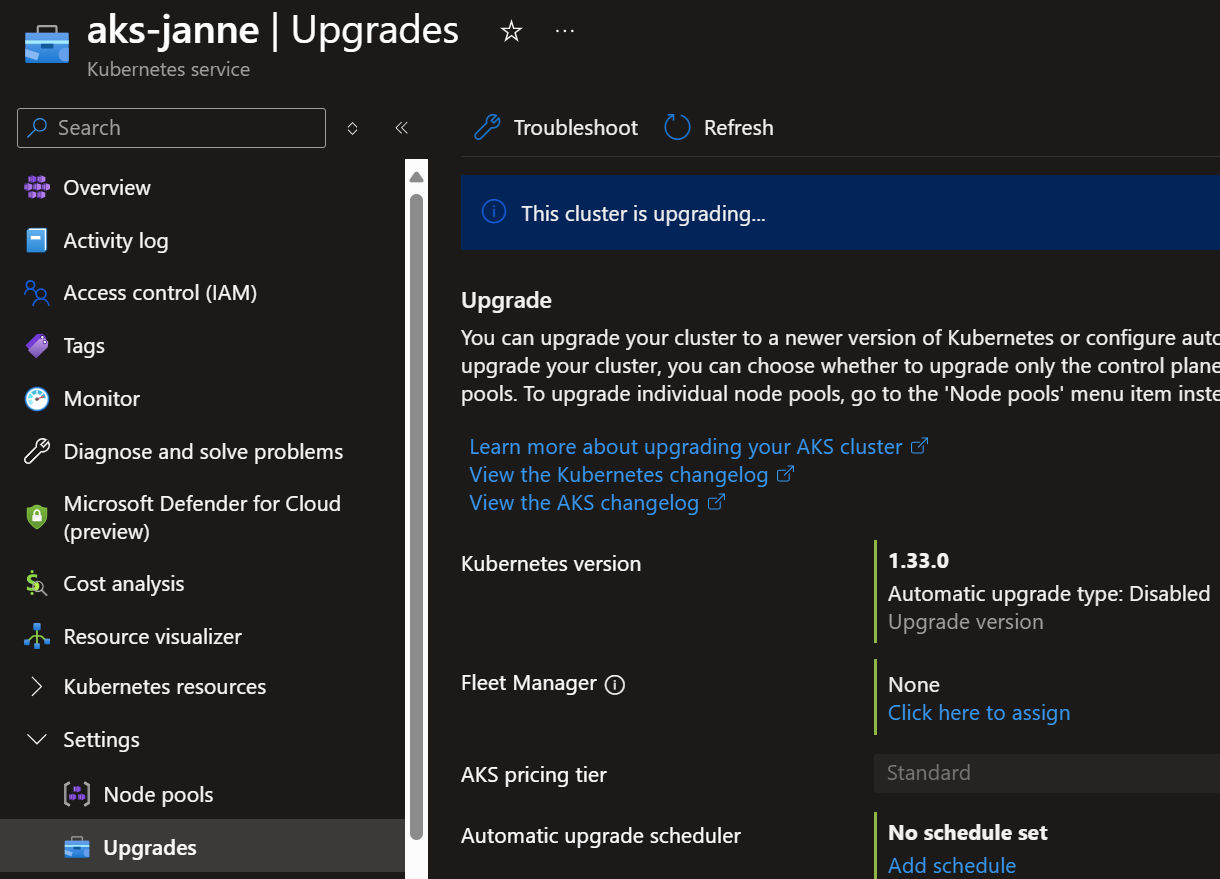Click the sidebar Search input field
The image size is (1220, 879).
coord(172,128)
